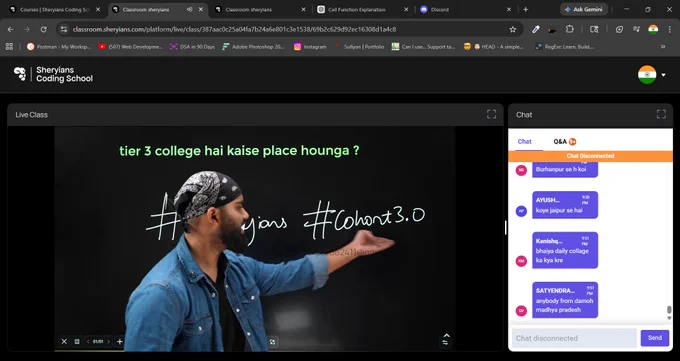The image size is (680, 361).
Task: Open the media controls icon in Chrome toolbar
Action: 636,30
